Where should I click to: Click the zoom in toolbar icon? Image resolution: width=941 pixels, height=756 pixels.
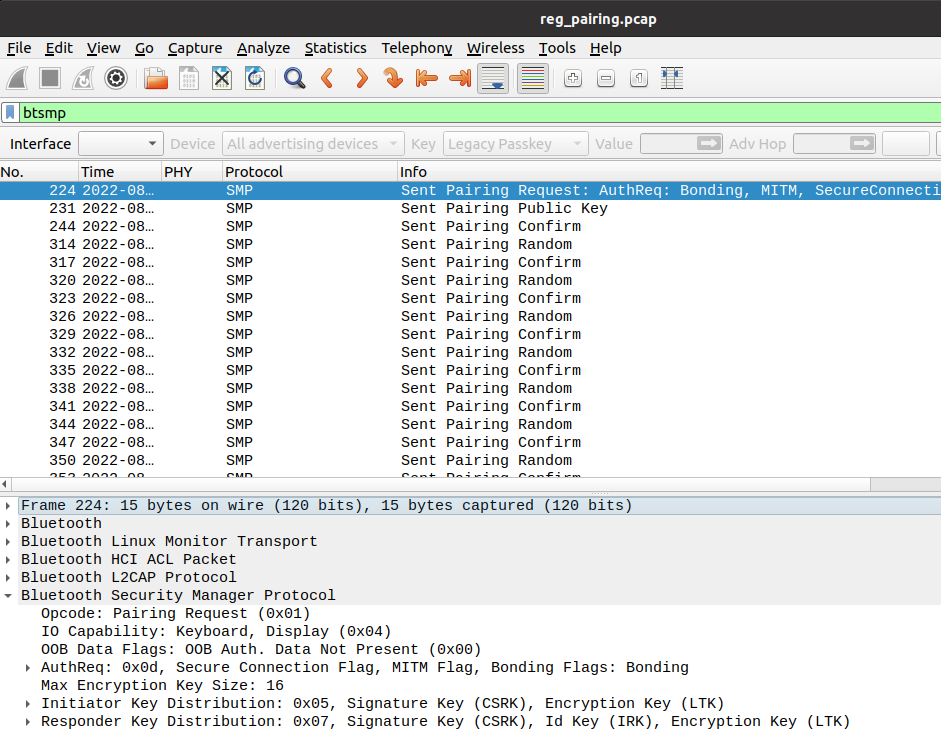tap(573, 78)
